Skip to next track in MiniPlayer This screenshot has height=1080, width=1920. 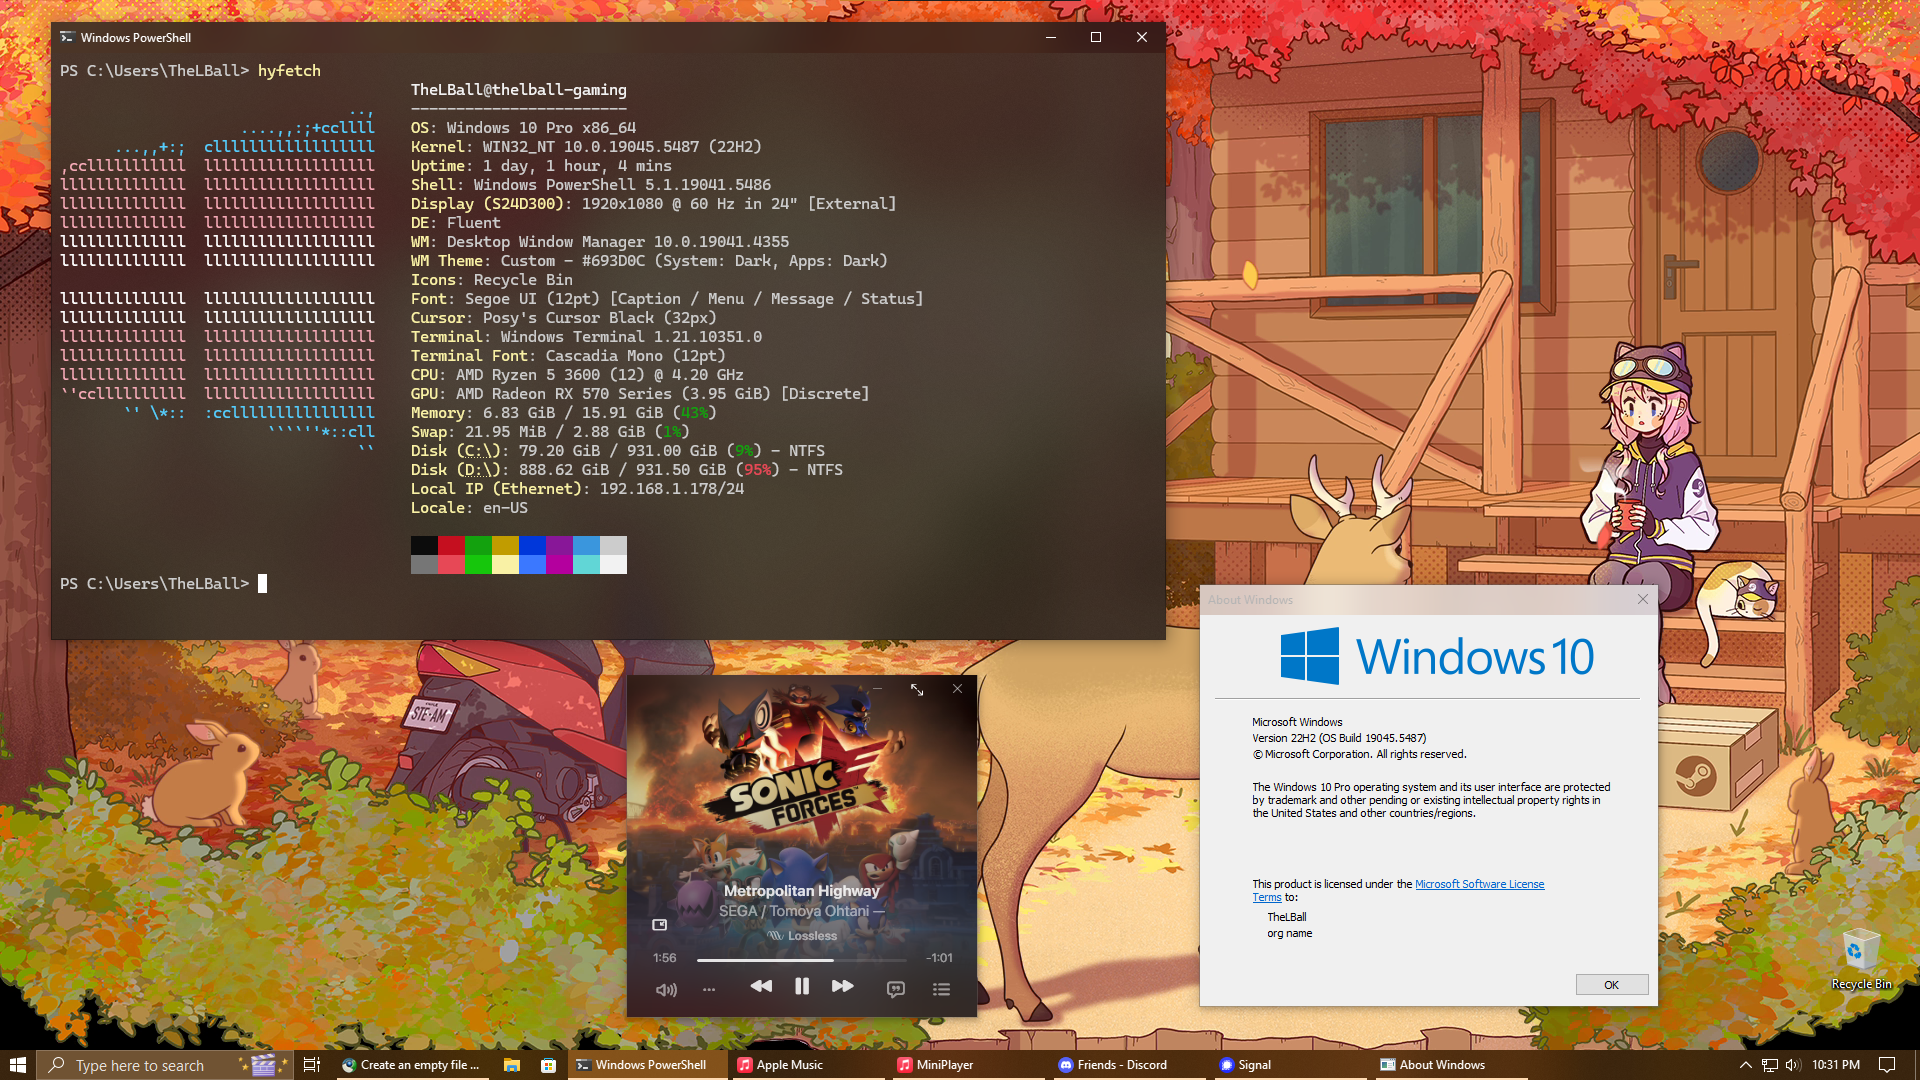842,987
